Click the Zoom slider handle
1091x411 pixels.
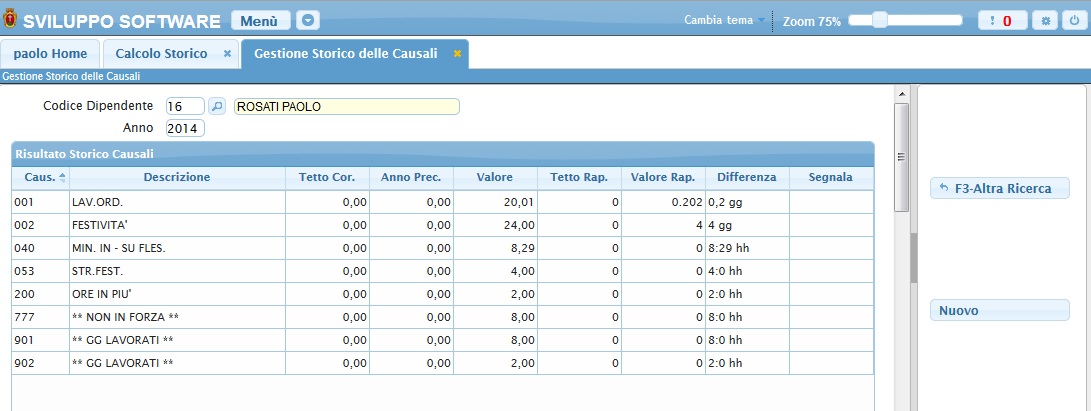(880, 19)
